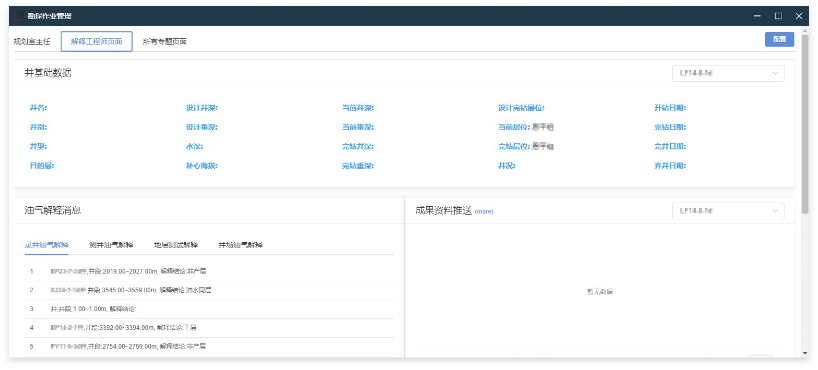Click the 设计完钻层位: field label

522,108
